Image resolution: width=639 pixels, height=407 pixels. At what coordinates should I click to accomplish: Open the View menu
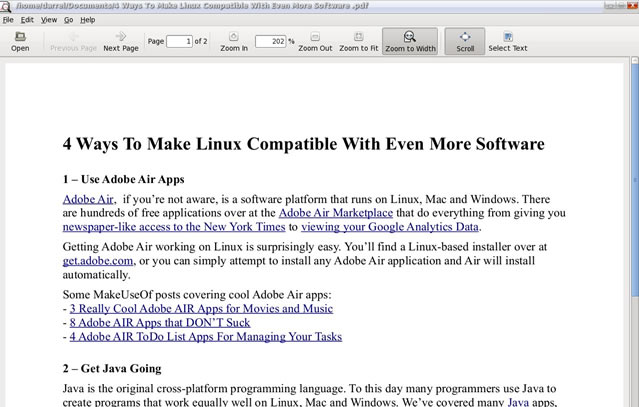coord(49,20)
